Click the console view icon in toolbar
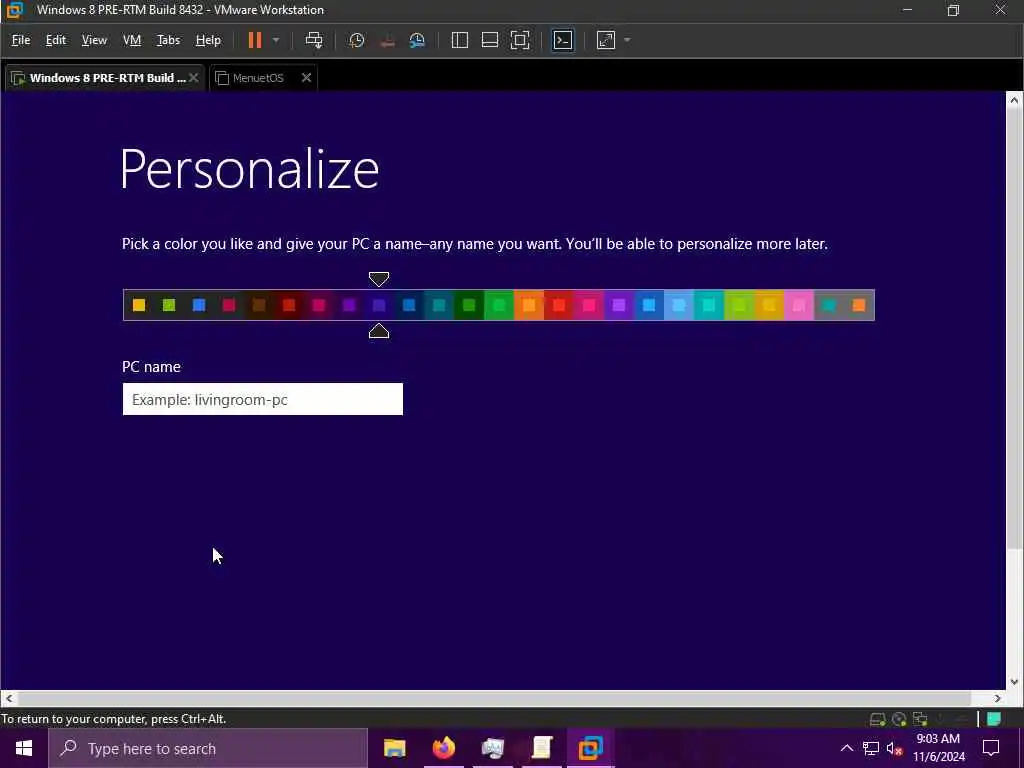Viewport: 1024px width, 768px height. [563, 40]
